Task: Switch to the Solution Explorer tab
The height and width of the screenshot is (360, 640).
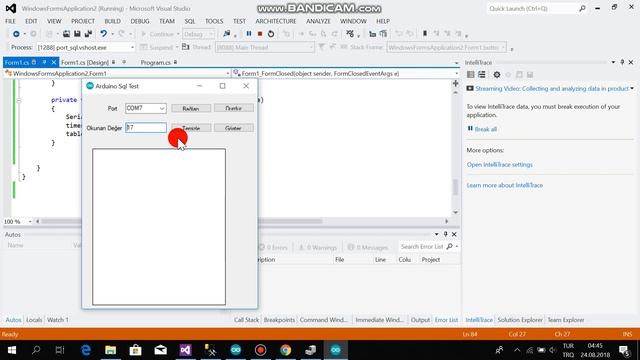Action: (520, 320)
